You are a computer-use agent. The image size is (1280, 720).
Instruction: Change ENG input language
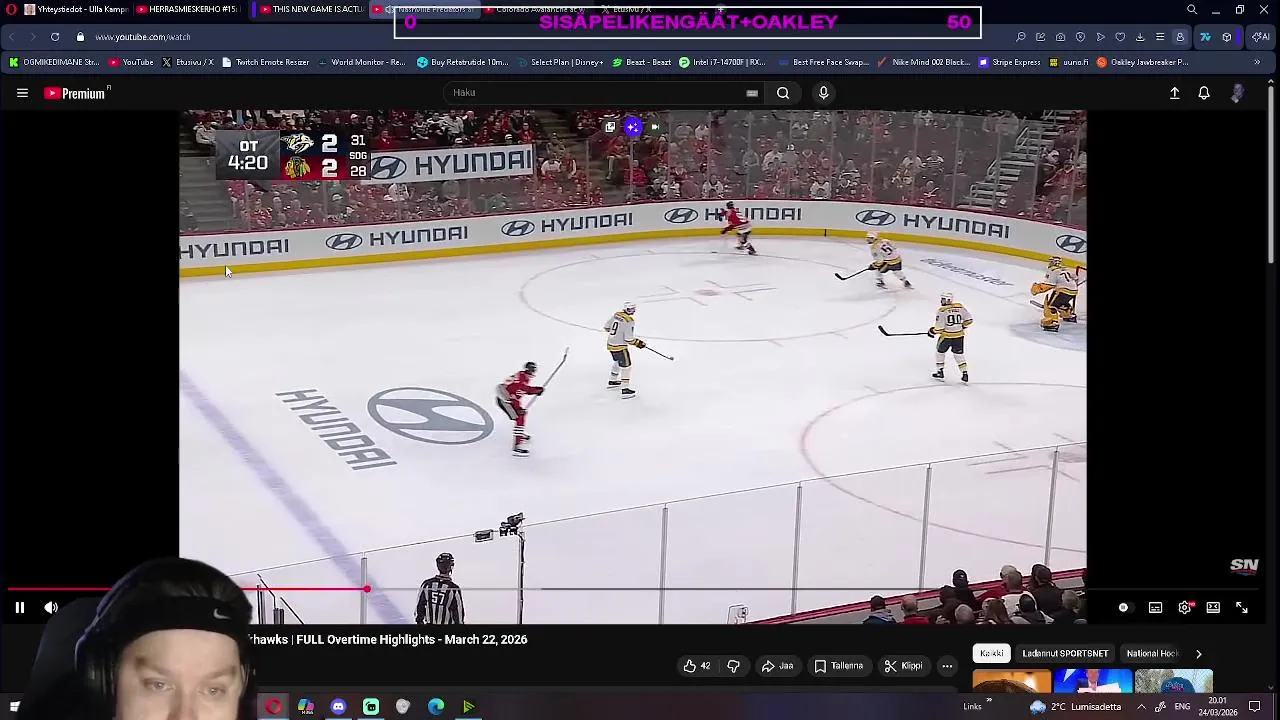[x=1182, y=707]
